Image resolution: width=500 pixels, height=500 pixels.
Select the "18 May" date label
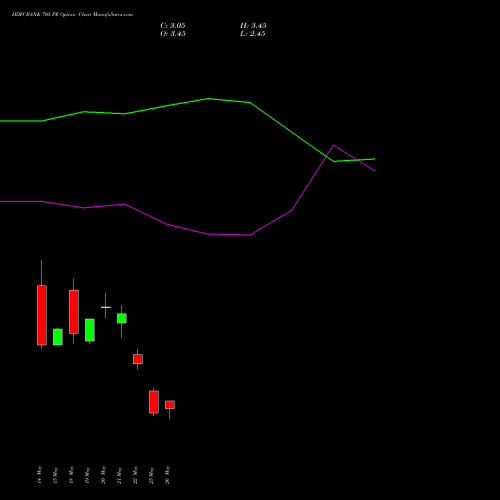click(71, 475)
